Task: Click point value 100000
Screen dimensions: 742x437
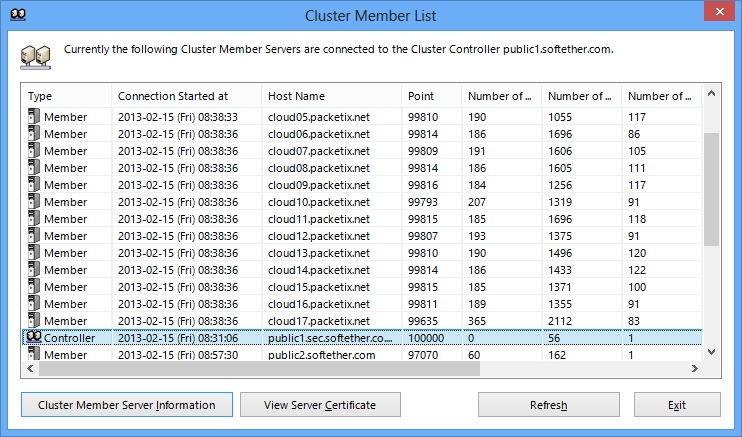Action: 426,338
